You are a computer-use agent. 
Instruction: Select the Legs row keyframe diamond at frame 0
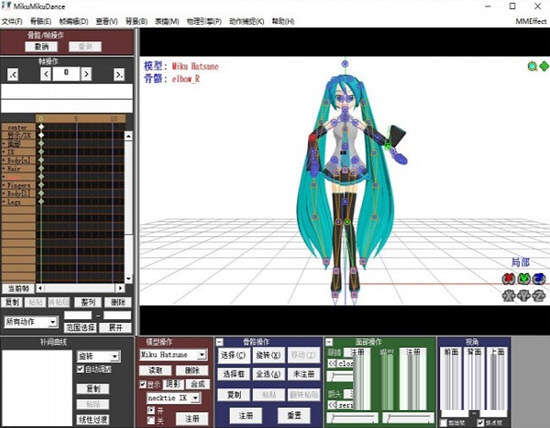(x=41, y=201)
